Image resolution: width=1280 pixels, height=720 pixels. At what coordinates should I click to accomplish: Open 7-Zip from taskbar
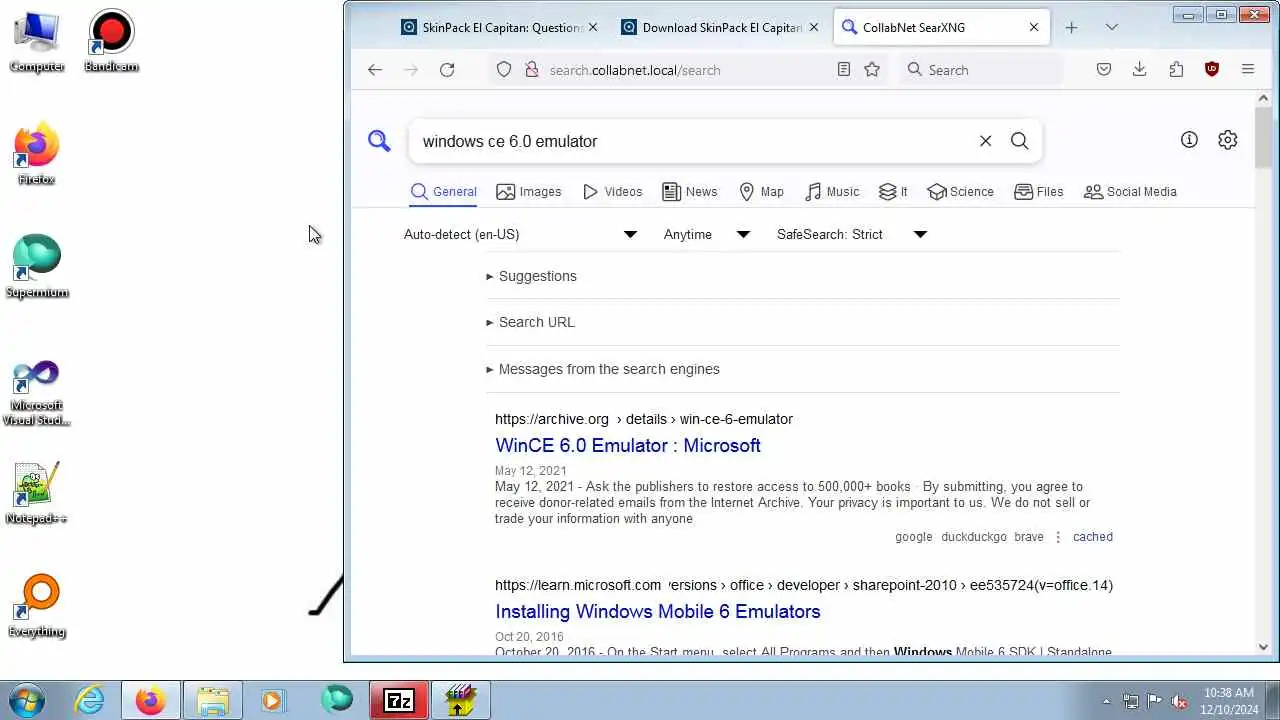[399, 700]
